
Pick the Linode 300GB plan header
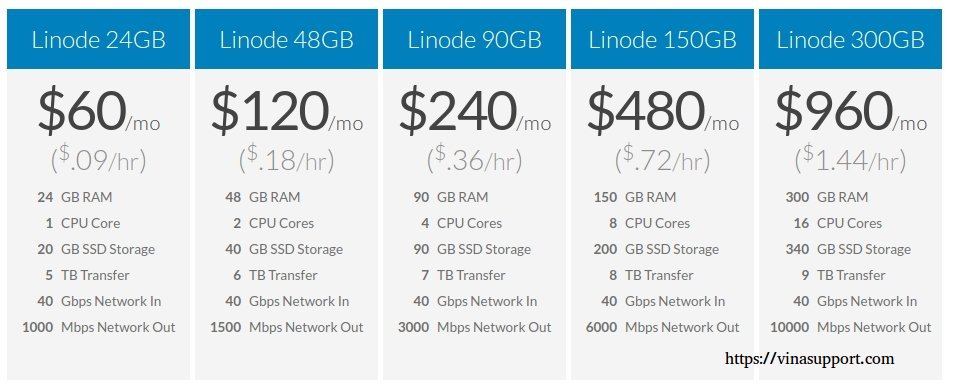850,39
